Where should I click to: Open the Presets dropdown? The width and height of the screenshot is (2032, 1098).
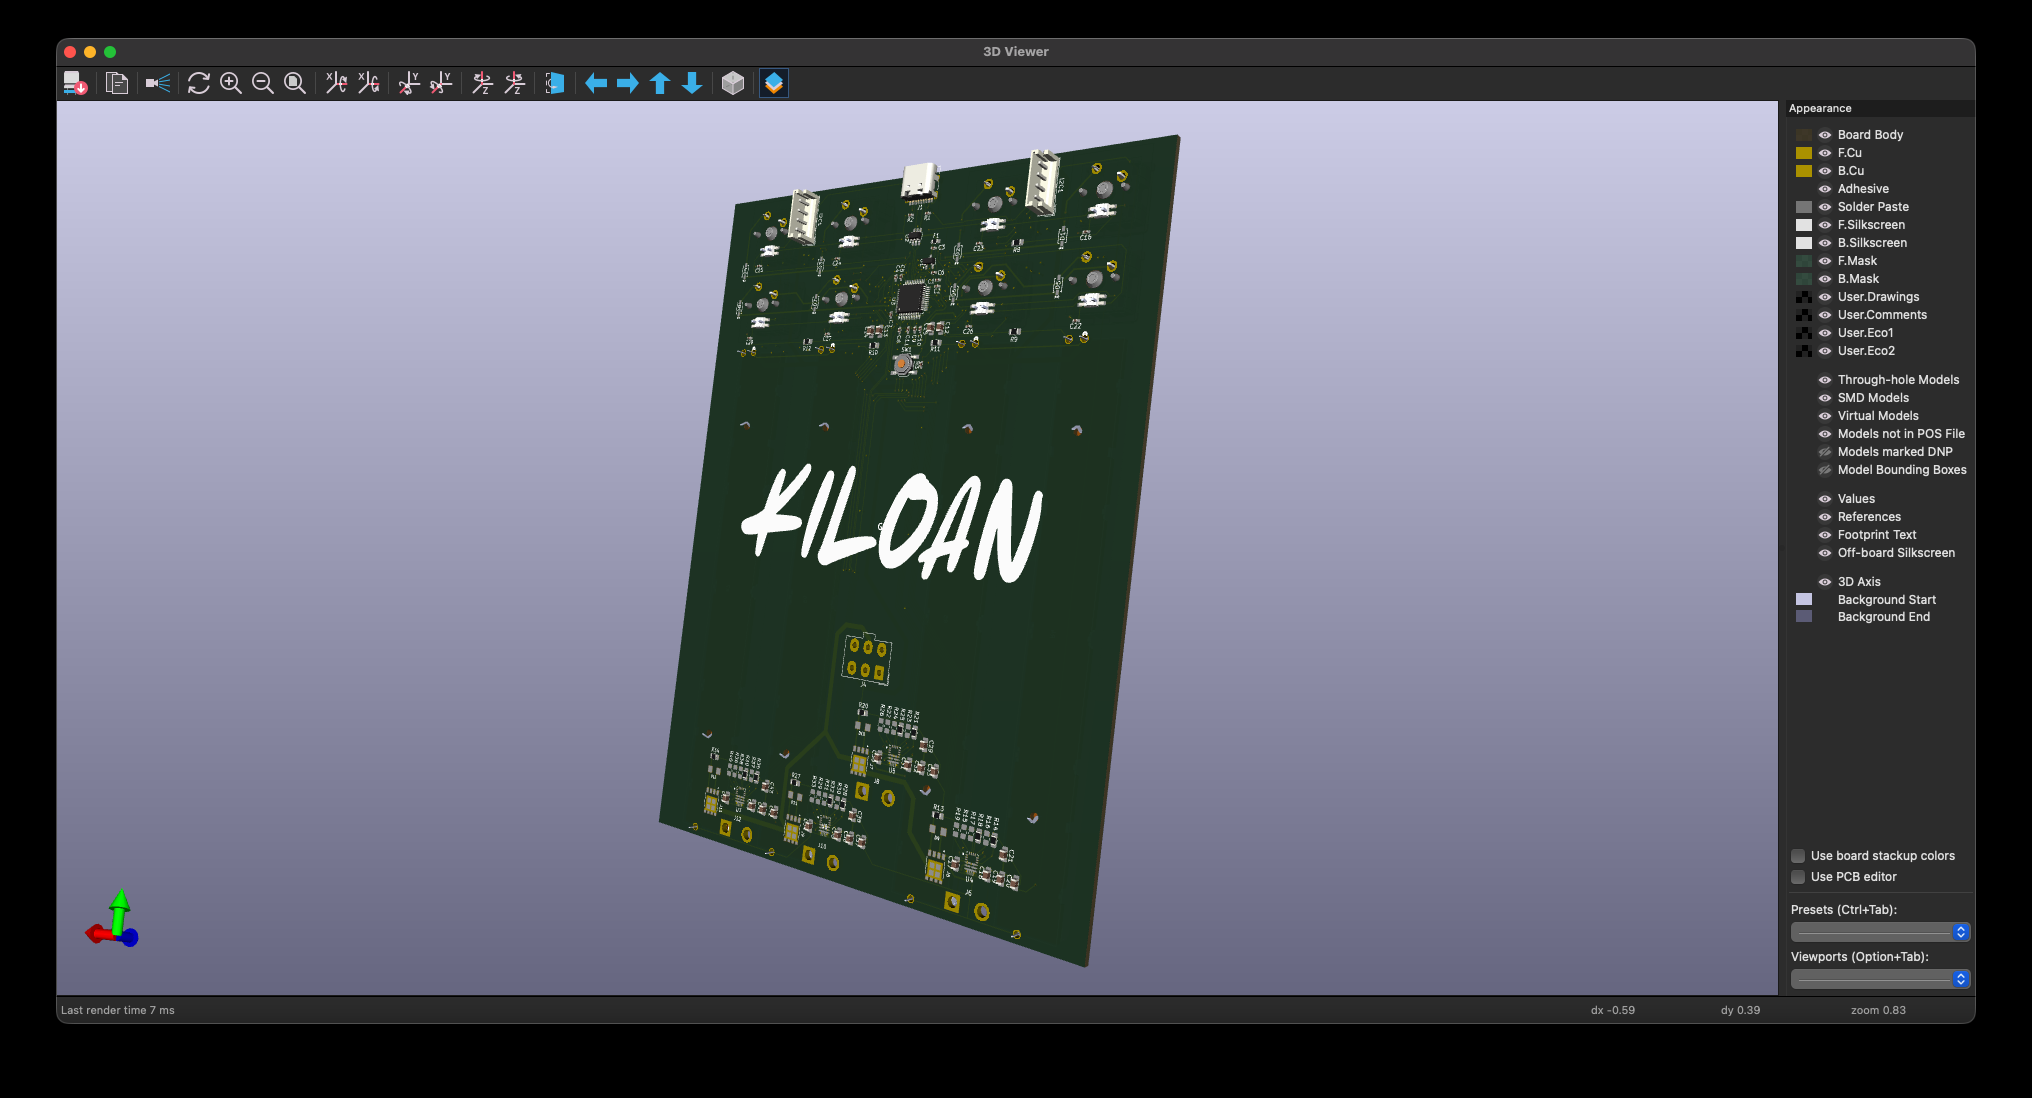[x=1880, y=932]
